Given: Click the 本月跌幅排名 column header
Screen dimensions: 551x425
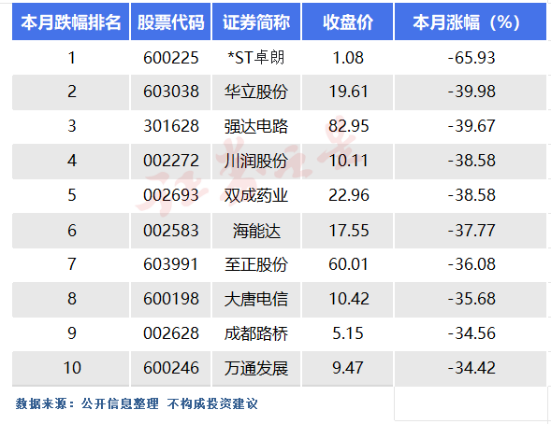Looking at the screenshot, I should click(71, 22).
